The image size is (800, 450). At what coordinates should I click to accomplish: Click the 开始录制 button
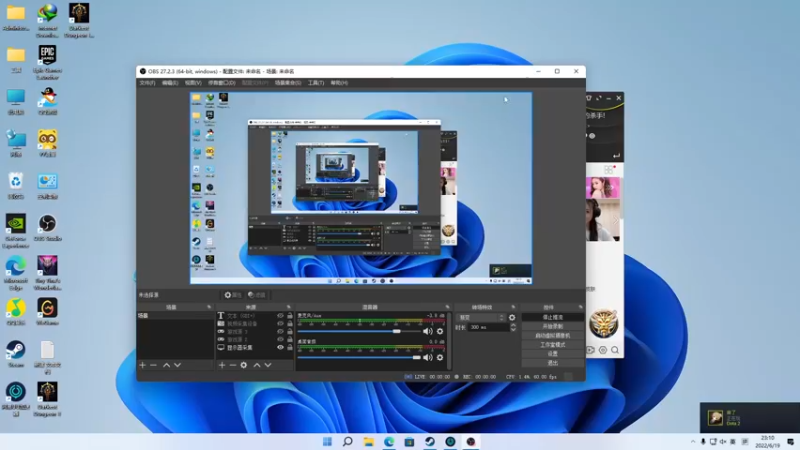[553, 327]
